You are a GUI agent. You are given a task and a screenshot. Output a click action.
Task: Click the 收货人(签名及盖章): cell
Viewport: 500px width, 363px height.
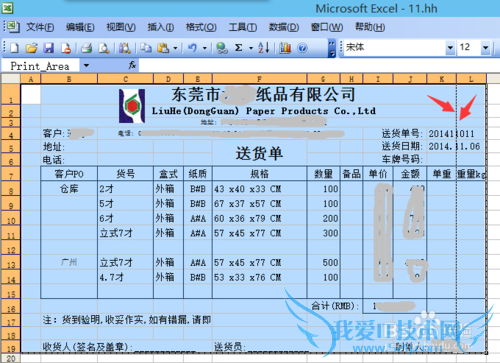pos(87,347)
